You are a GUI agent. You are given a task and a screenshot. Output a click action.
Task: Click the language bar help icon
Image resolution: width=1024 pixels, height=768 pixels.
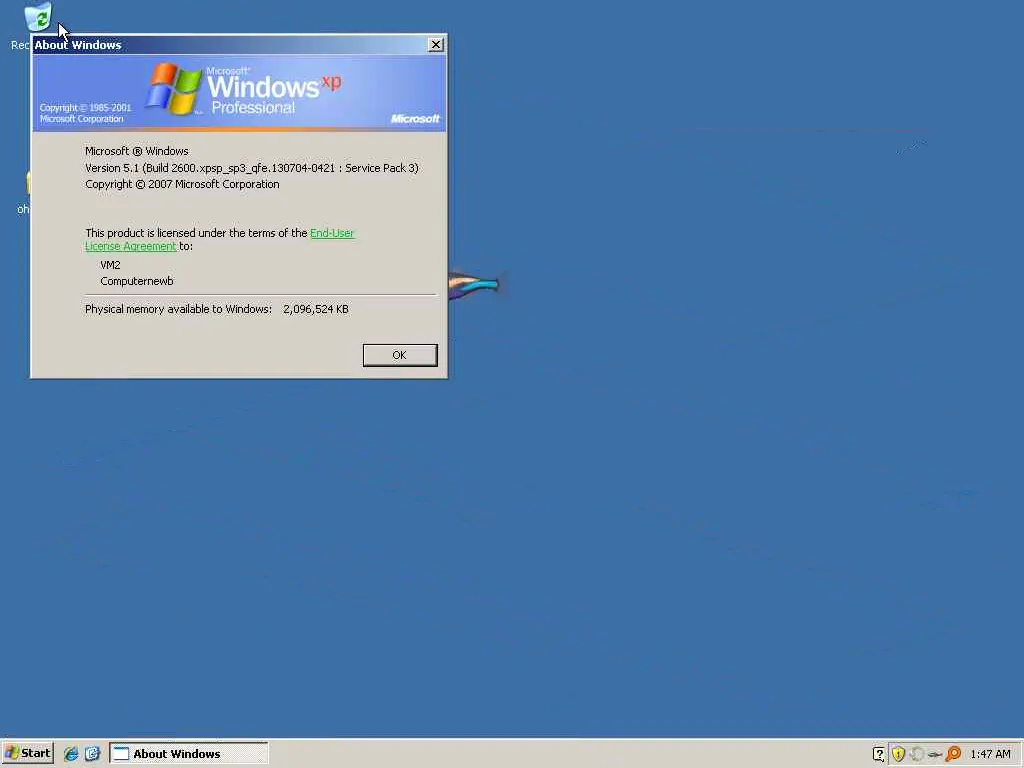(878, 754)
